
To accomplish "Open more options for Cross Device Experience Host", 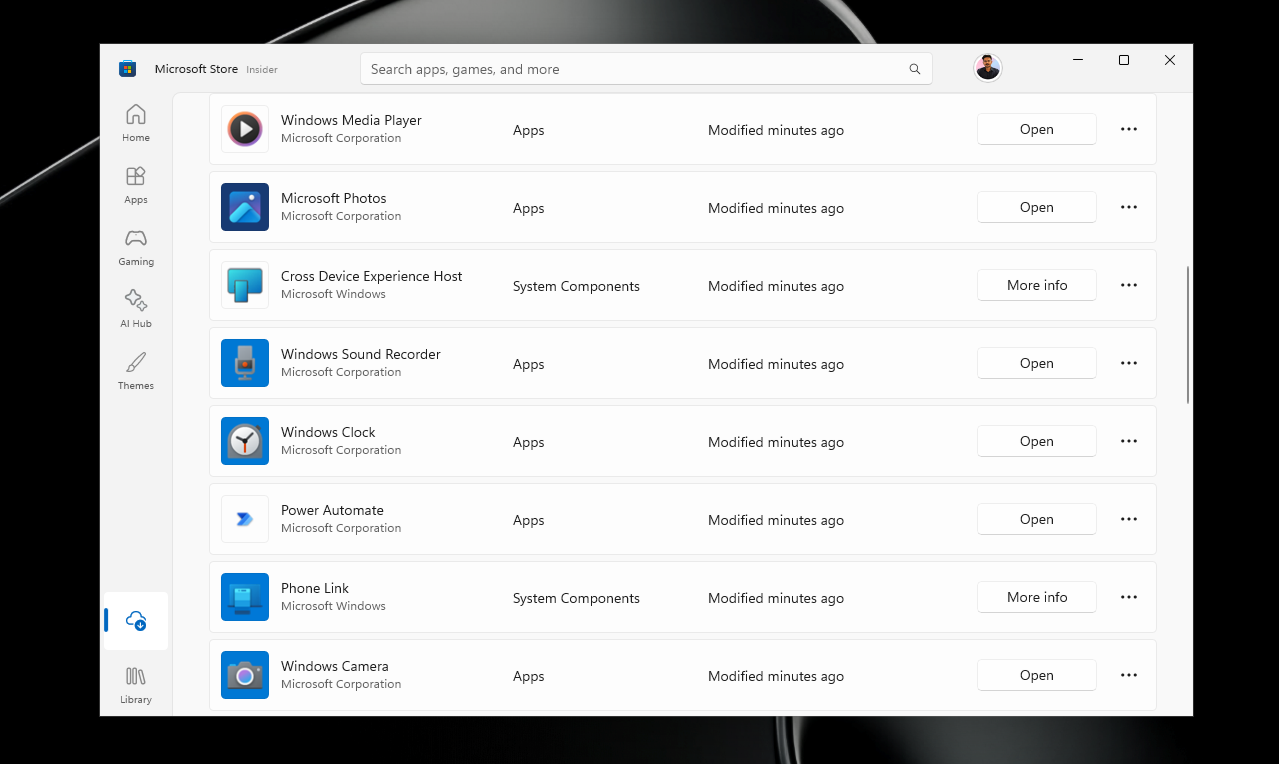I will (x=1129, y=285).
